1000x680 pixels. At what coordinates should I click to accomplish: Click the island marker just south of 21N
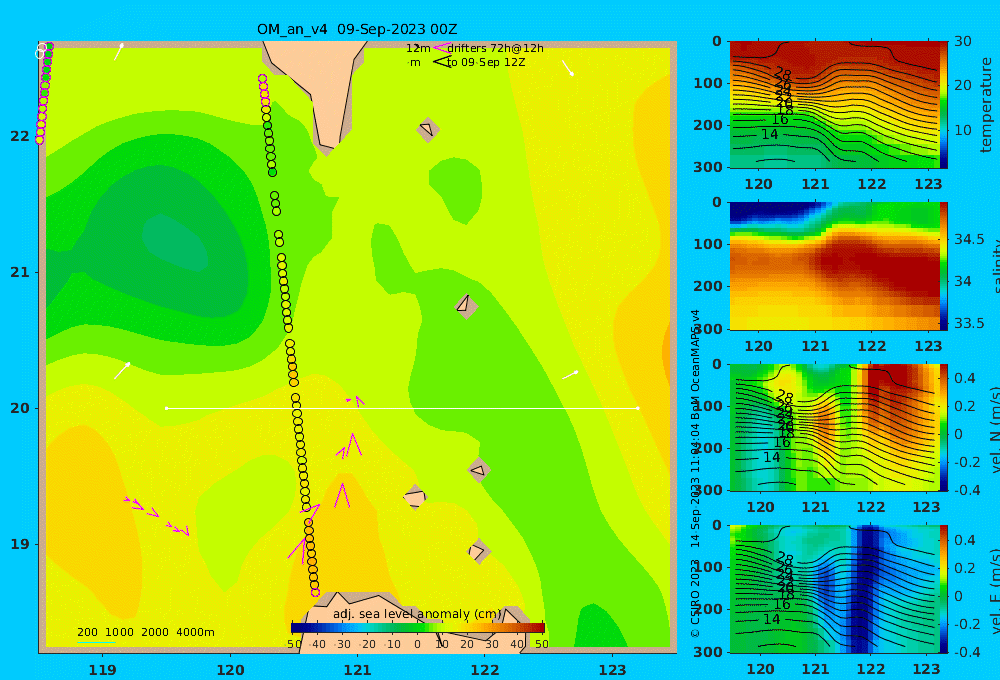coord(466,305)
